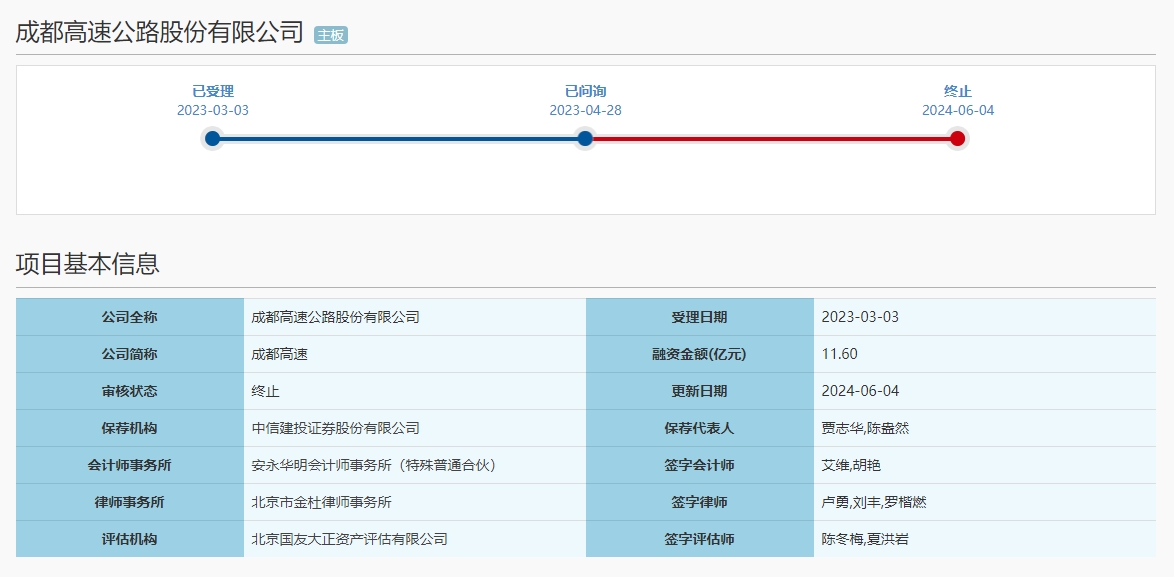
Task: Click the 项目基本信息 section heading
Action: click(88, 264)
